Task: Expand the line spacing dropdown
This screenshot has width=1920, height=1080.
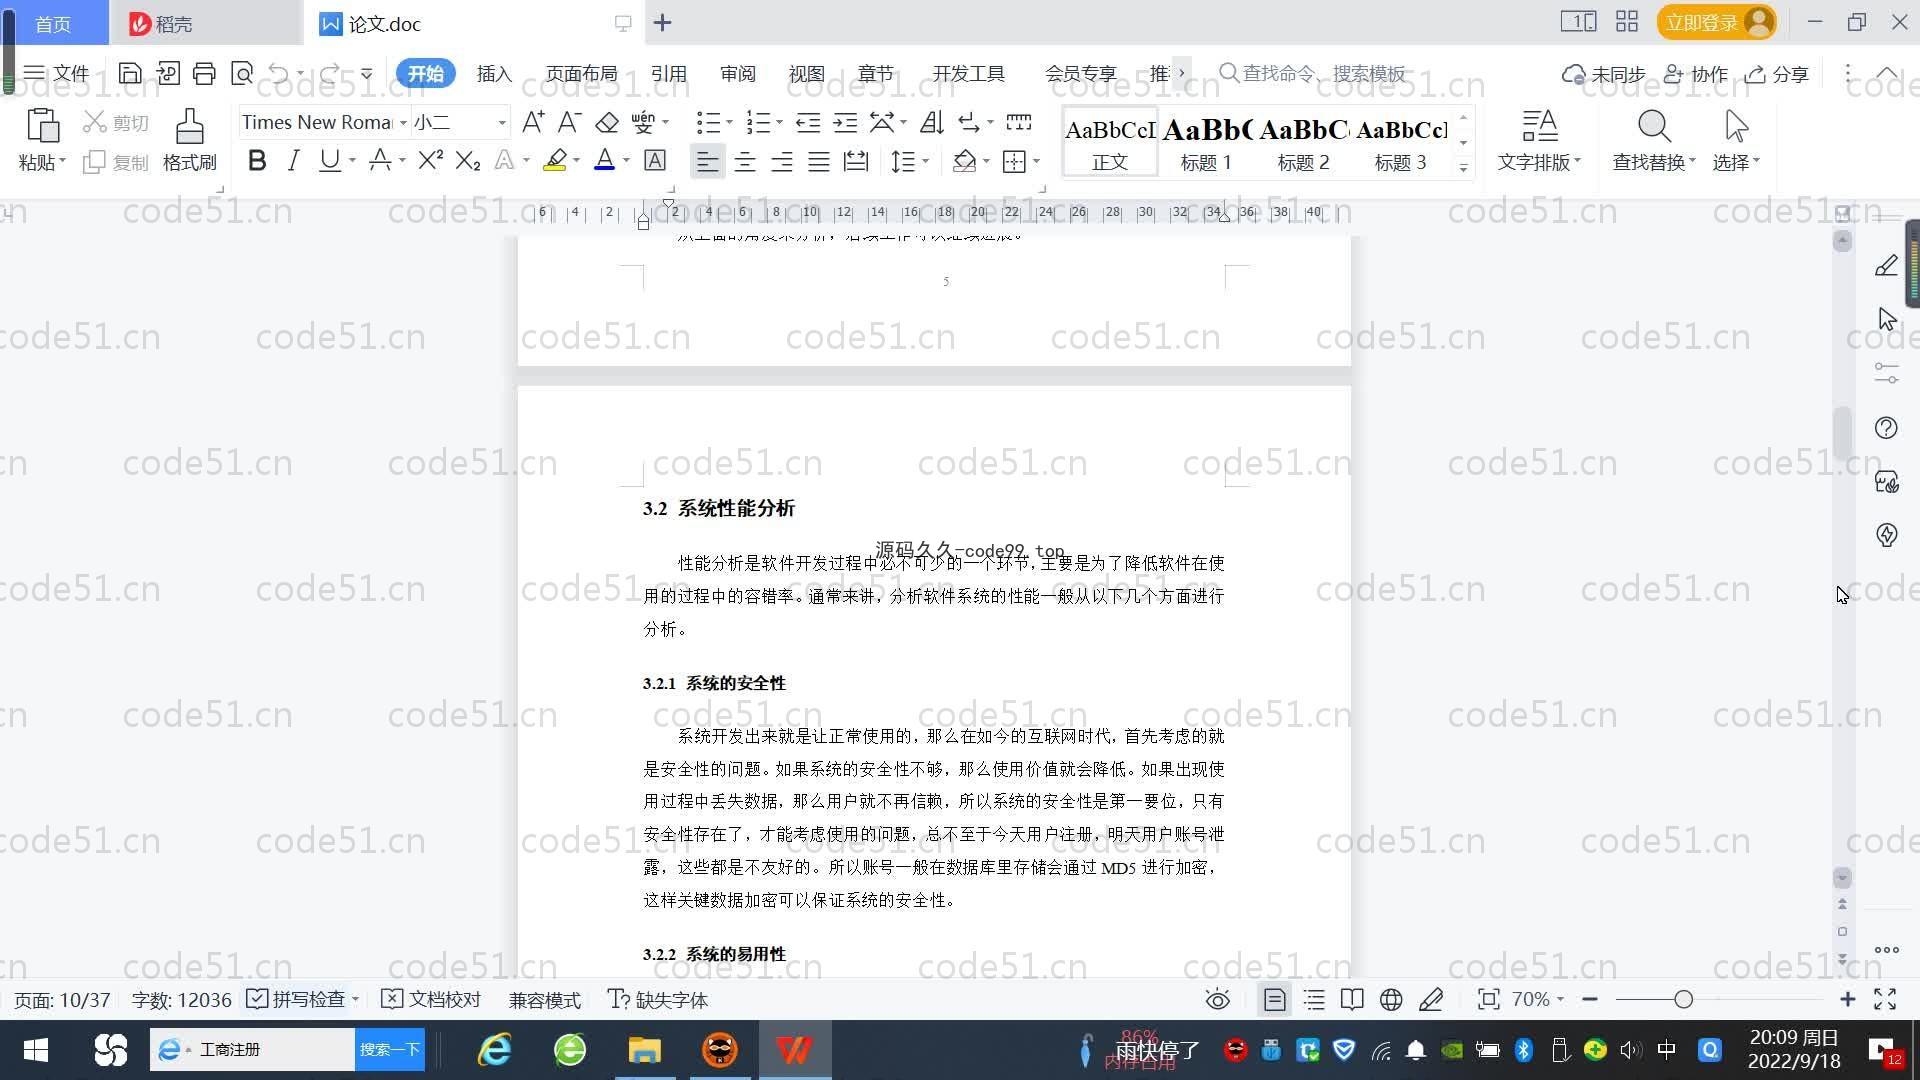Action: tap(926, 161)
